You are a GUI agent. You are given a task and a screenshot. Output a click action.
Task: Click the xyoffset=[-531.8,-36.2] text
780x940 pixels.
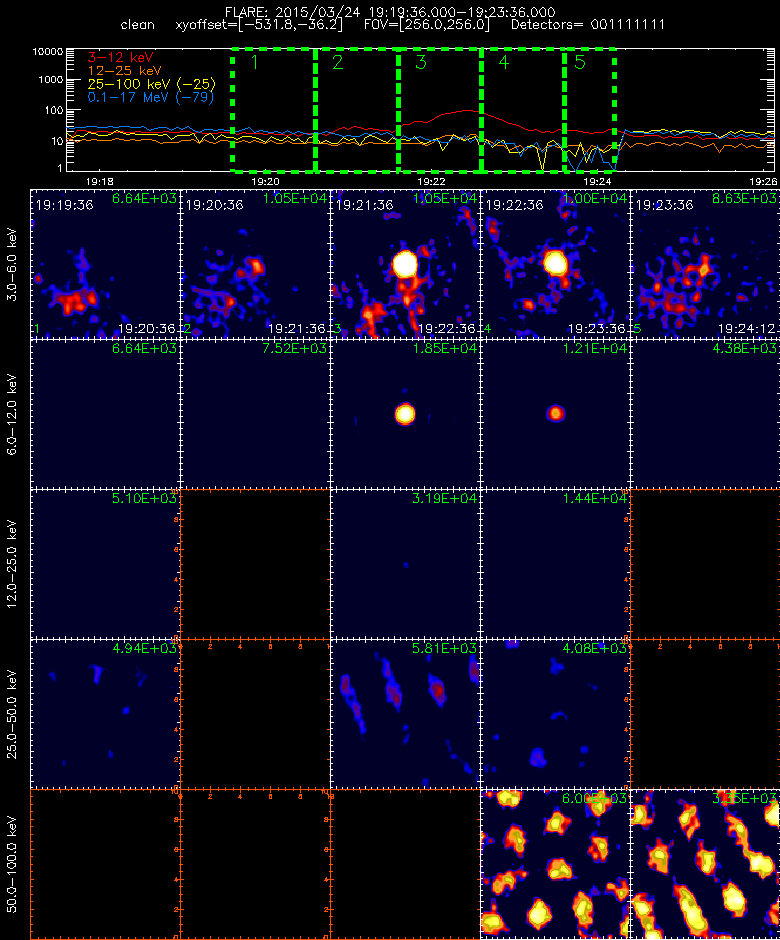coord(260,25)
